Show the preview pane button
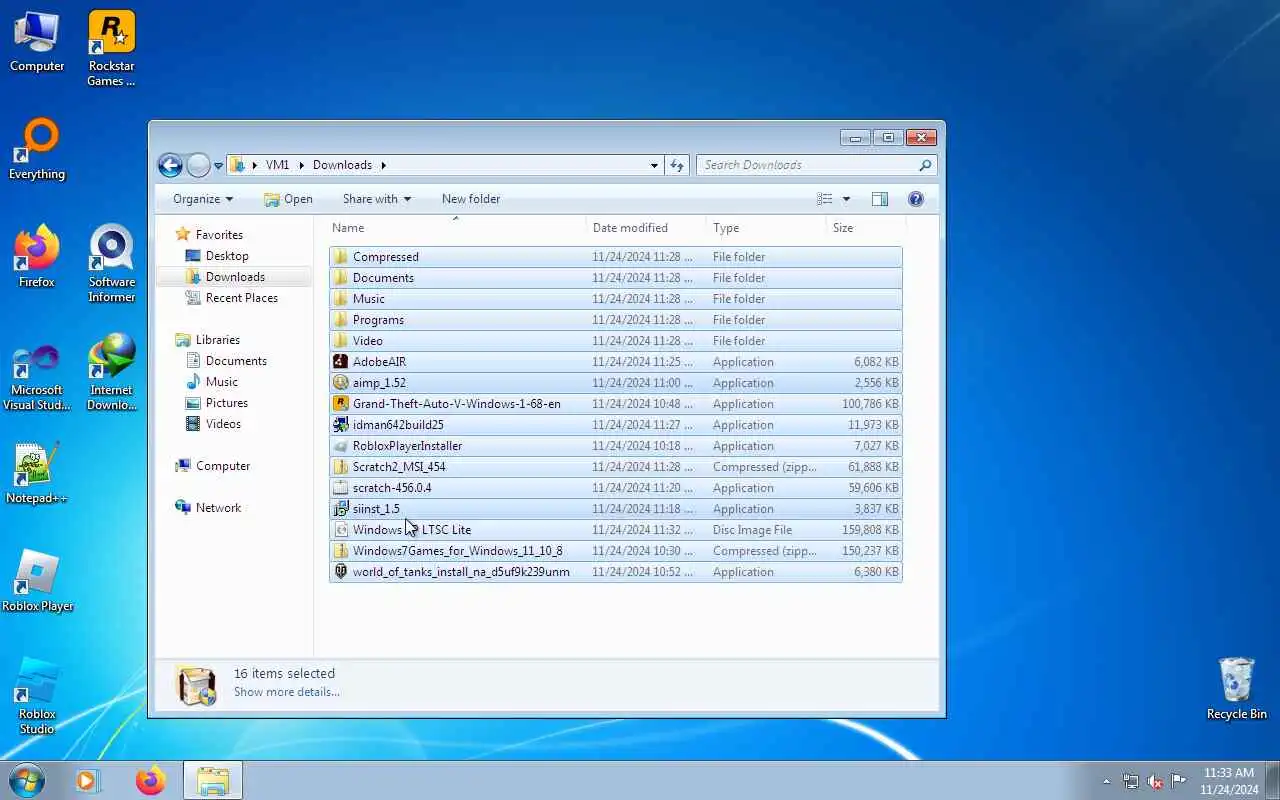The height and width of the screenshot is (800, 1280). click(x=880, y=199)
